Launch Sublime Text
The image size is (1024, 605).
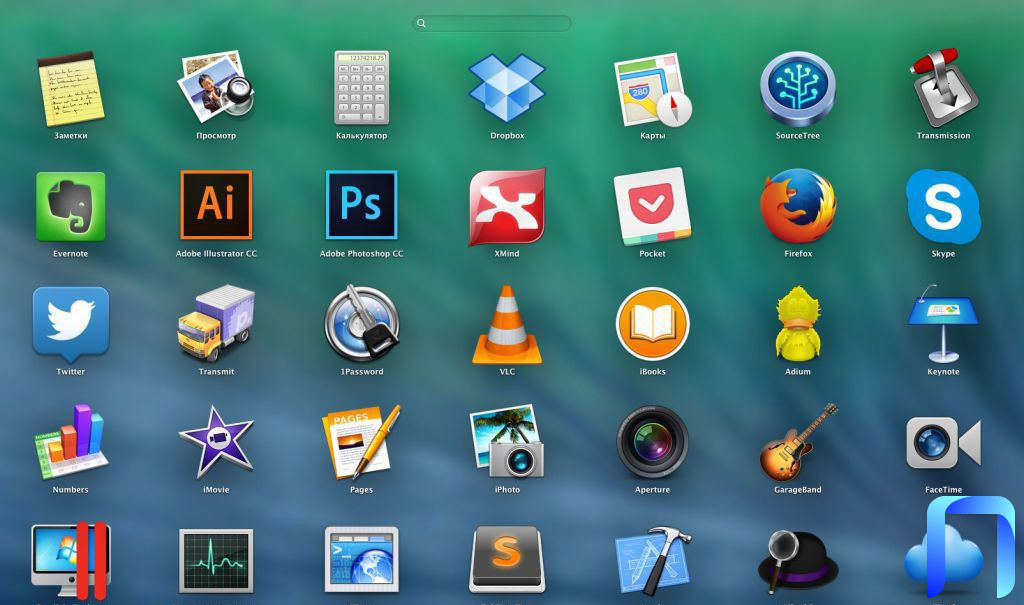[x=507, y=559]
